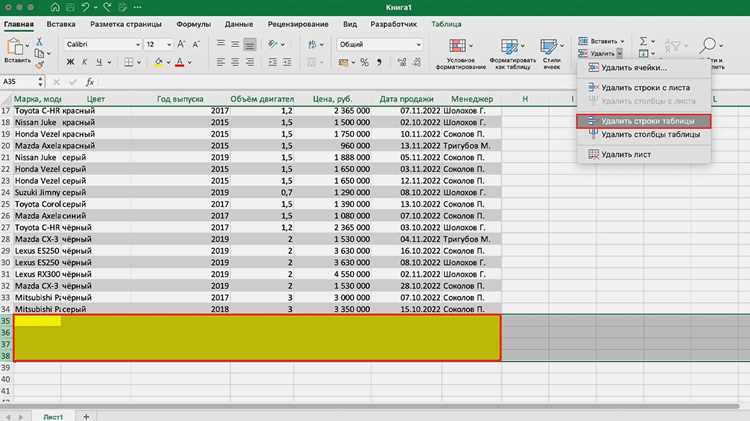Add a new sheet with plus button
750x421 pixels.
pyautogui.click(x=86, y=416)
